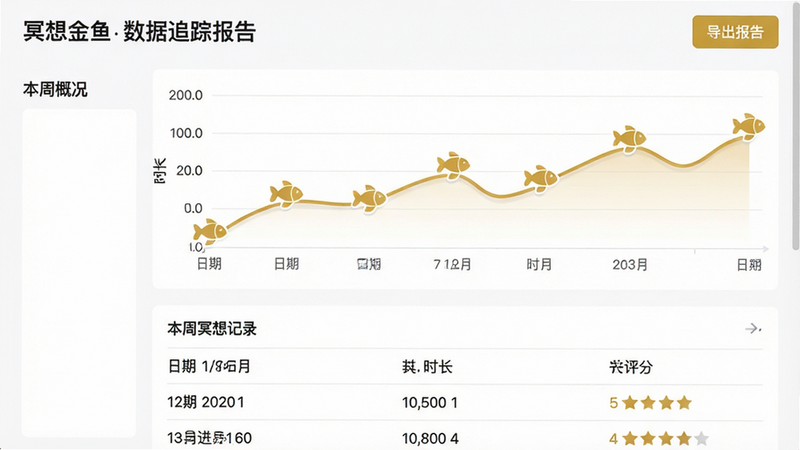Click goldfish marker above 203月 label
This screenshot has width=800, height=450.
(x=629, y=138)
